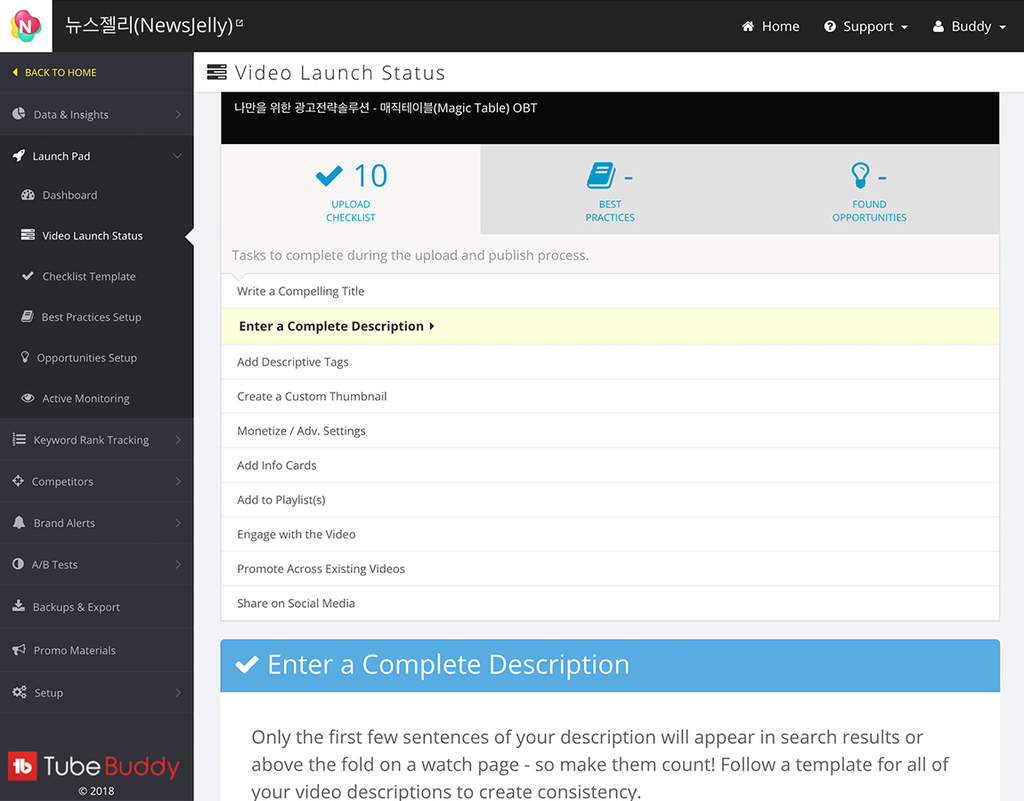The width and height of the screenshot is (1024, 801).
Task: Click the Best Practices Setup book icon
Action: tap(27, 316)
